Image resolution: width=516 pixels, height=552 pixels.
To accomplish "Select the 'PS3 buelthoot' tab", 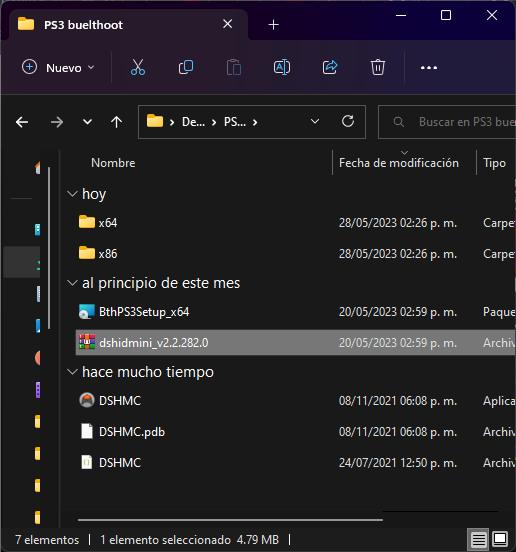I will point(128,25).
